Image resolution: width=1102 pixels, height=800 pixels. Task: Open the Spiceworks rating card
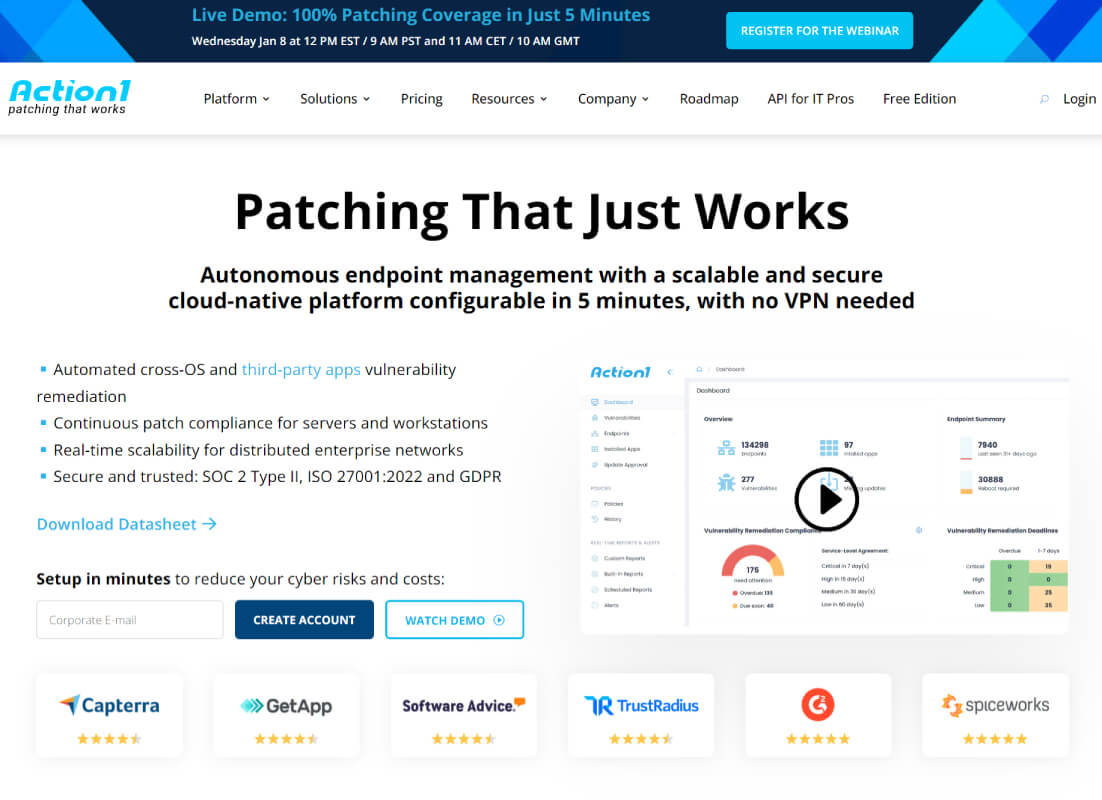pyautogui.click(x=995, y=716)
